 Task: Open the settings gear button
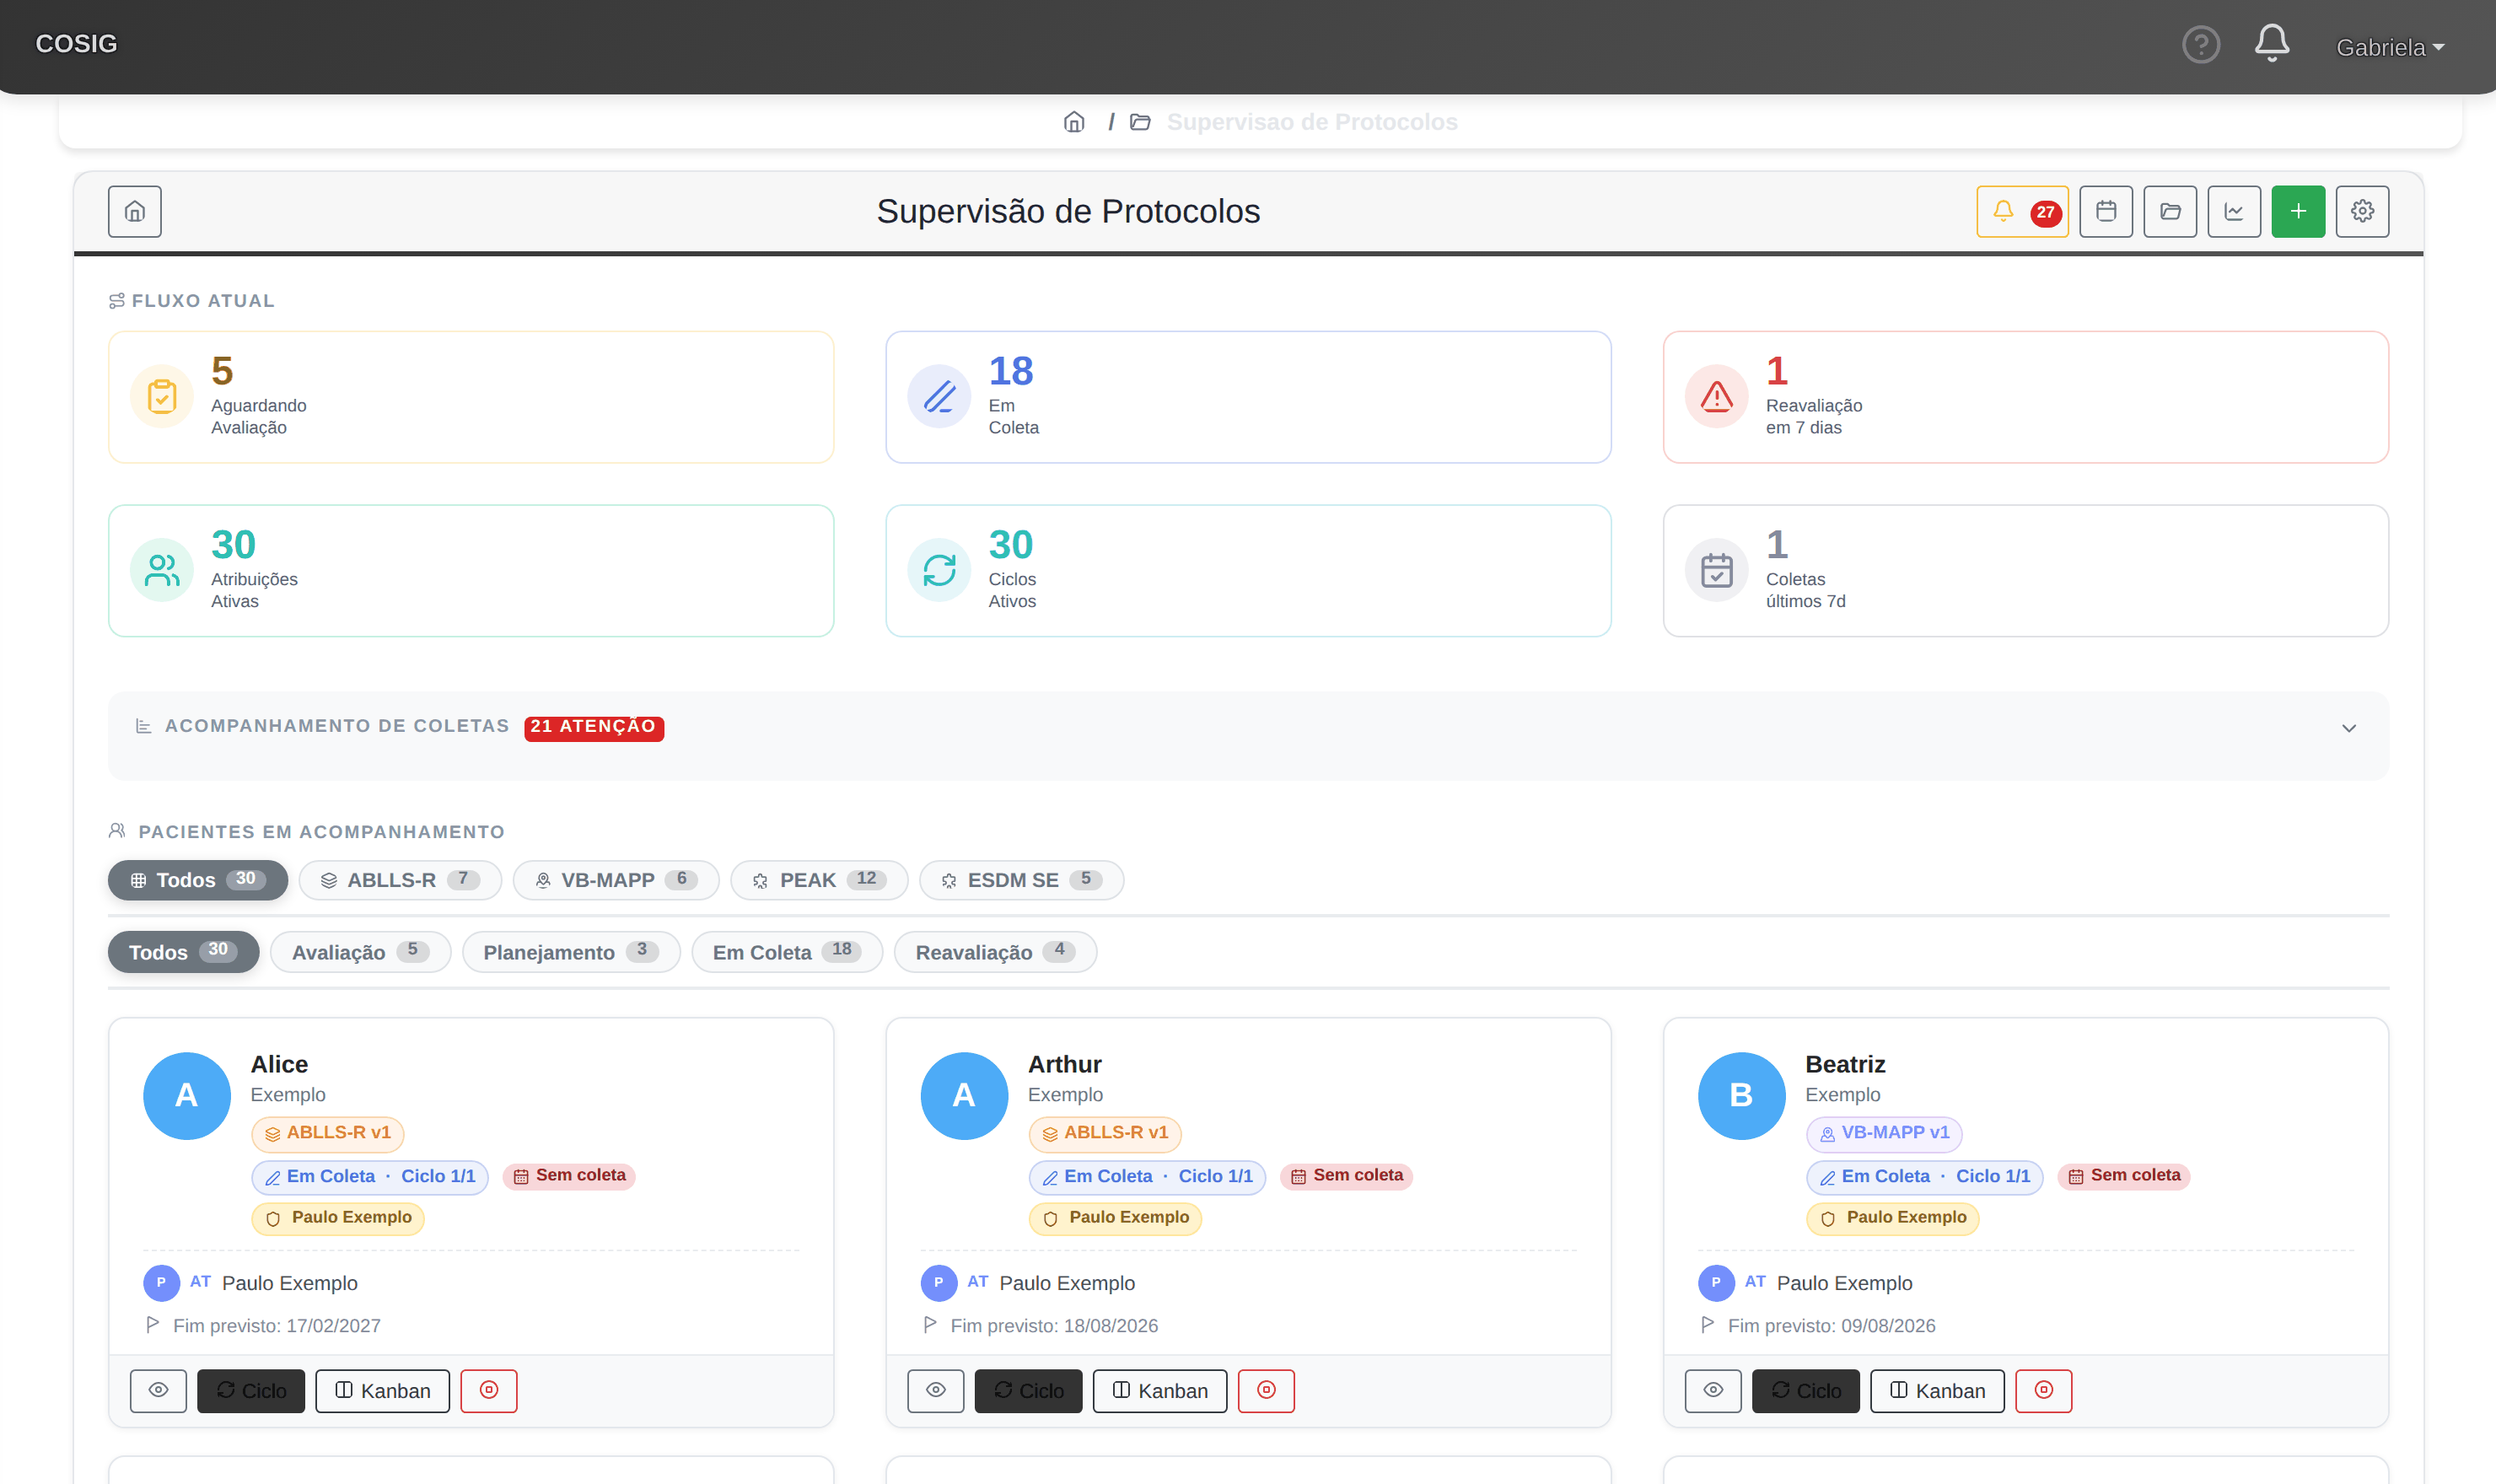tap(2361, 211)
